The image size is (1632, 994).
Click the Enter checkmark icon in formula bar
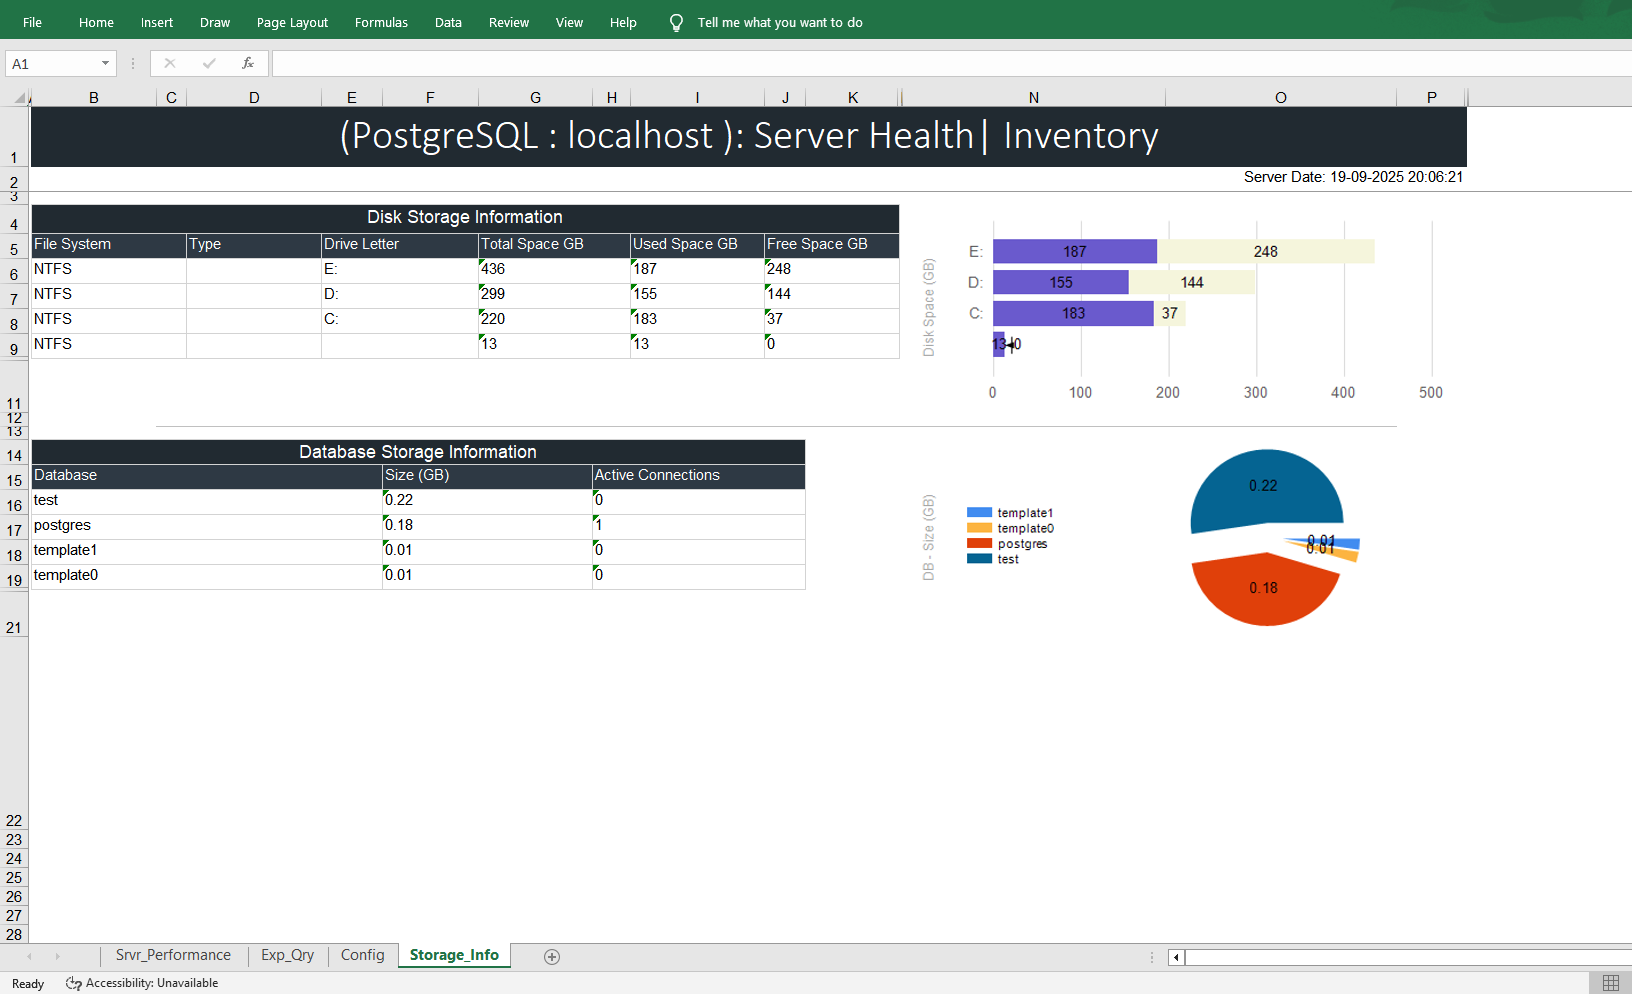tap(209, 63)
